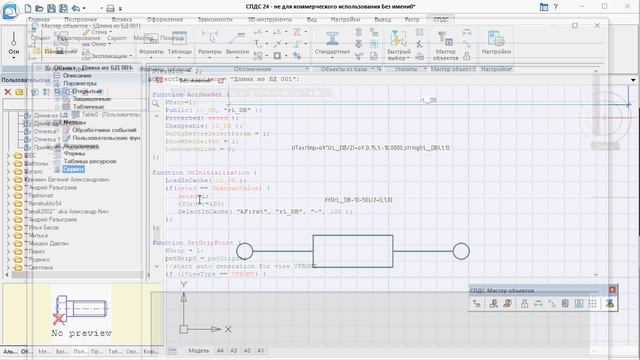Image resolution: width=640 pixels, height=360 pixels.
Task: Click the red X delete icon in library panel
Action: click(7, 92)
